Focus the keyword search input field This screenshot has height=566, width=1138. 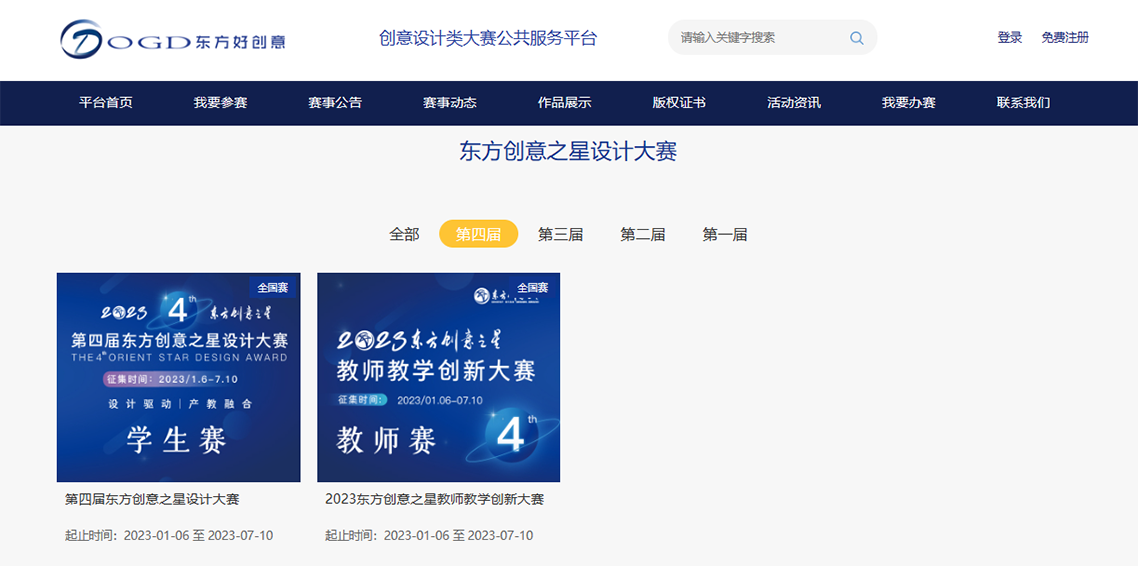pos(758,38)
